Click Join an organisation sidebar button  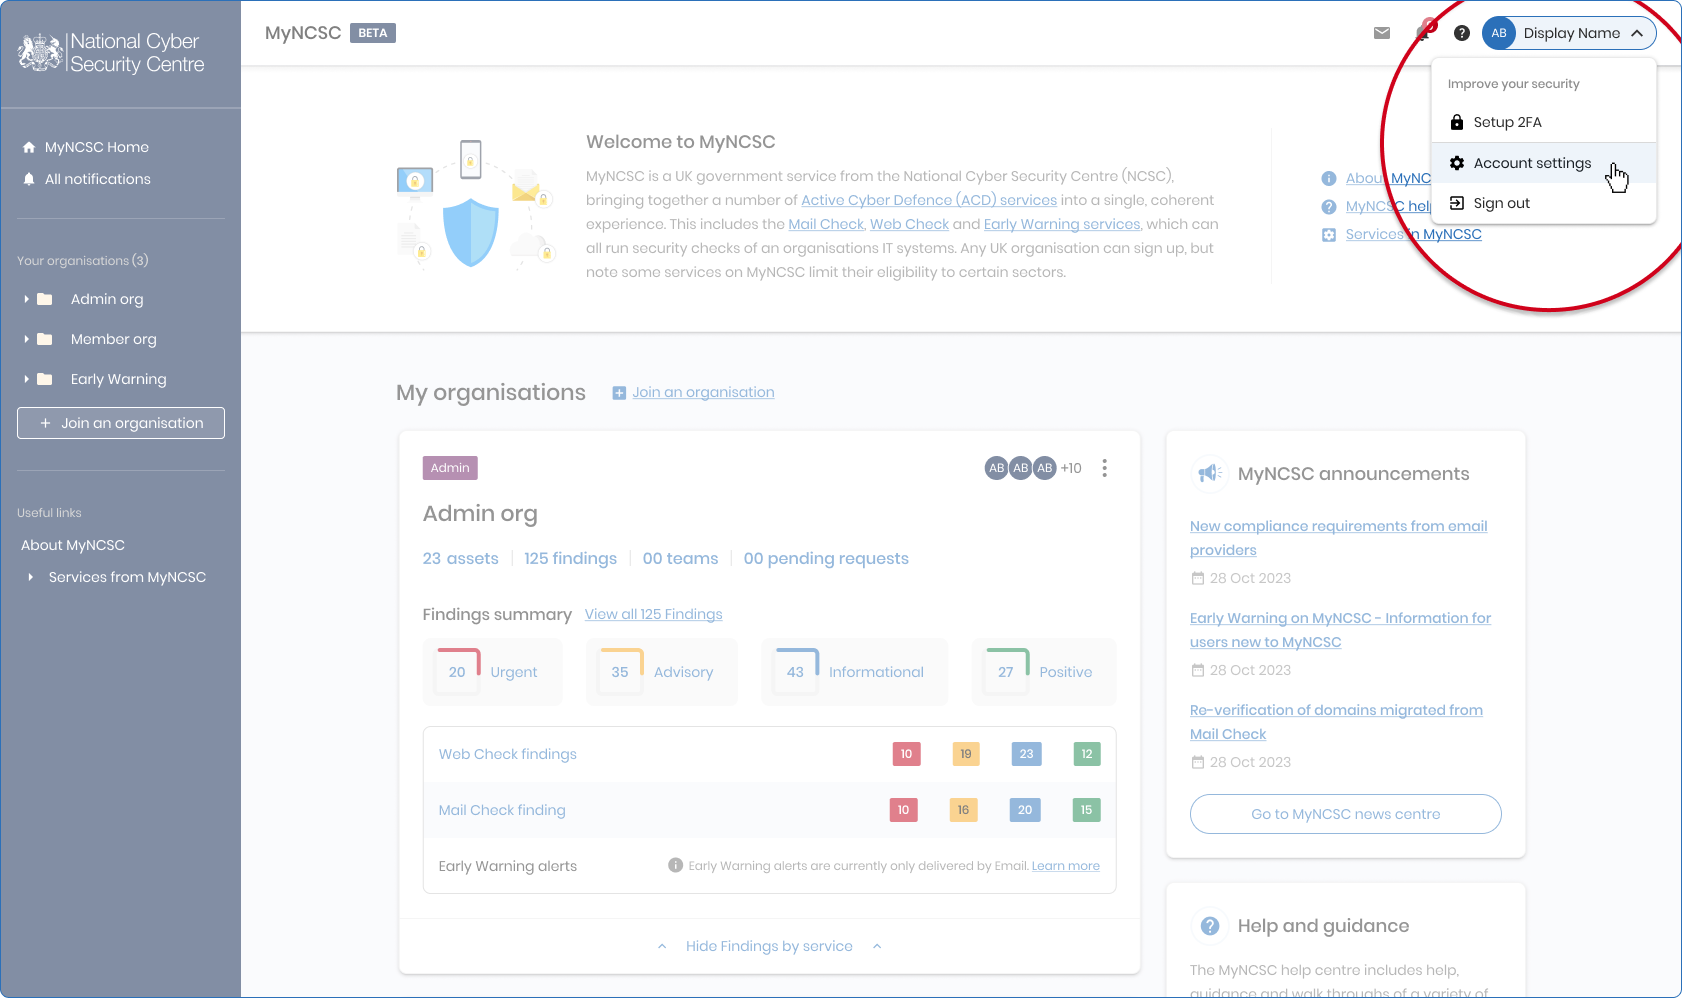click(121, 423)
